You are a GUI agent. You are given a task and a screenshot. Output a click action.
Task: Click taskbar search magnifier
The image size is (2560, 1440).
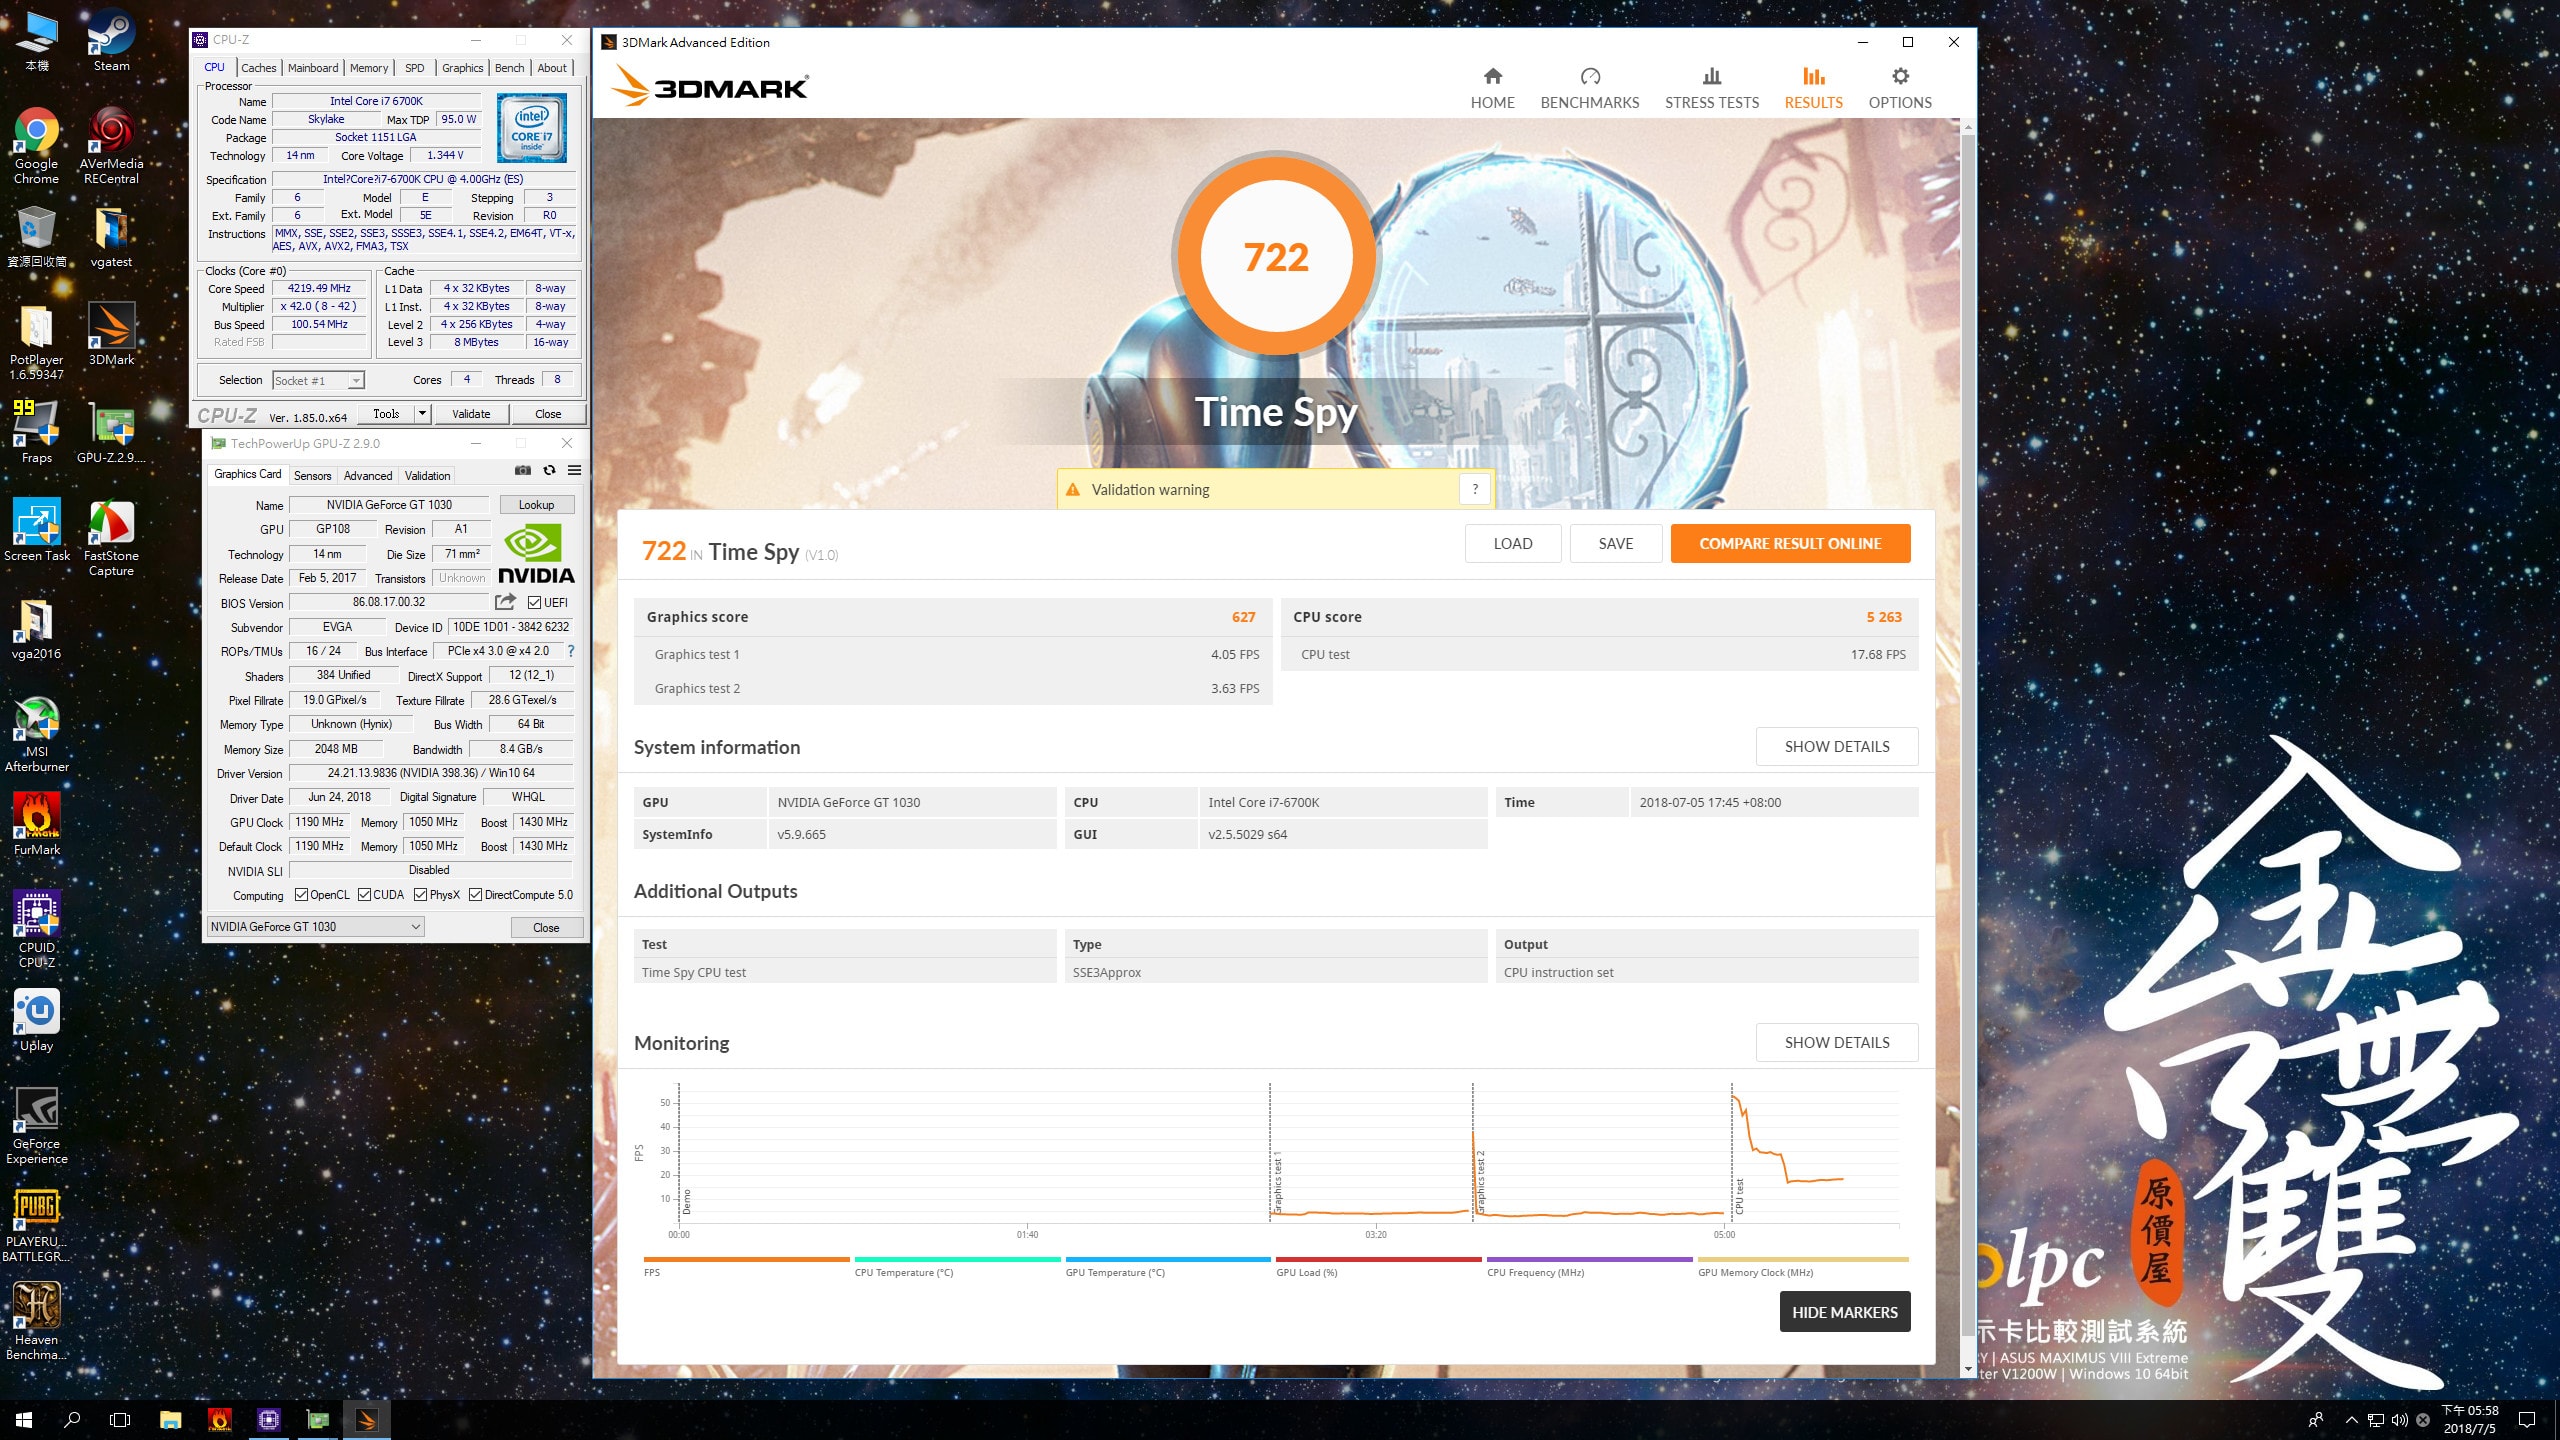[72, 1419]
